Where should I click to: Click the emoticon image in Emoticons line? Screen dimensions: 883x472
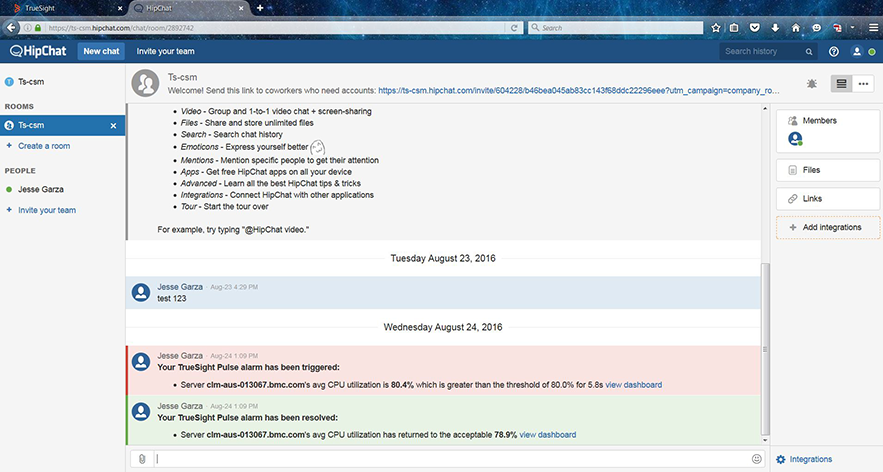[318, 148]
